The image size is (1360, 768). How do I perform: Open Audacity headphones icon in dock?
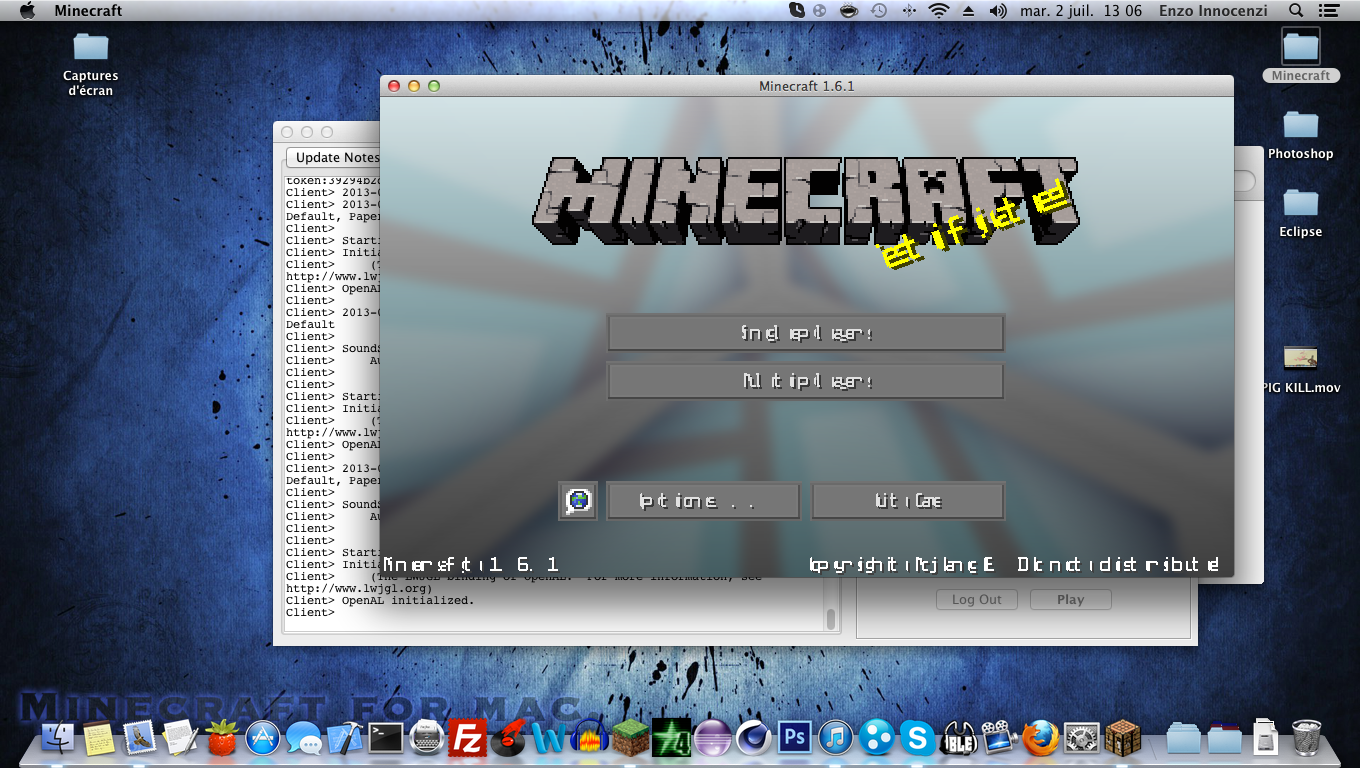tap(590, 738)
